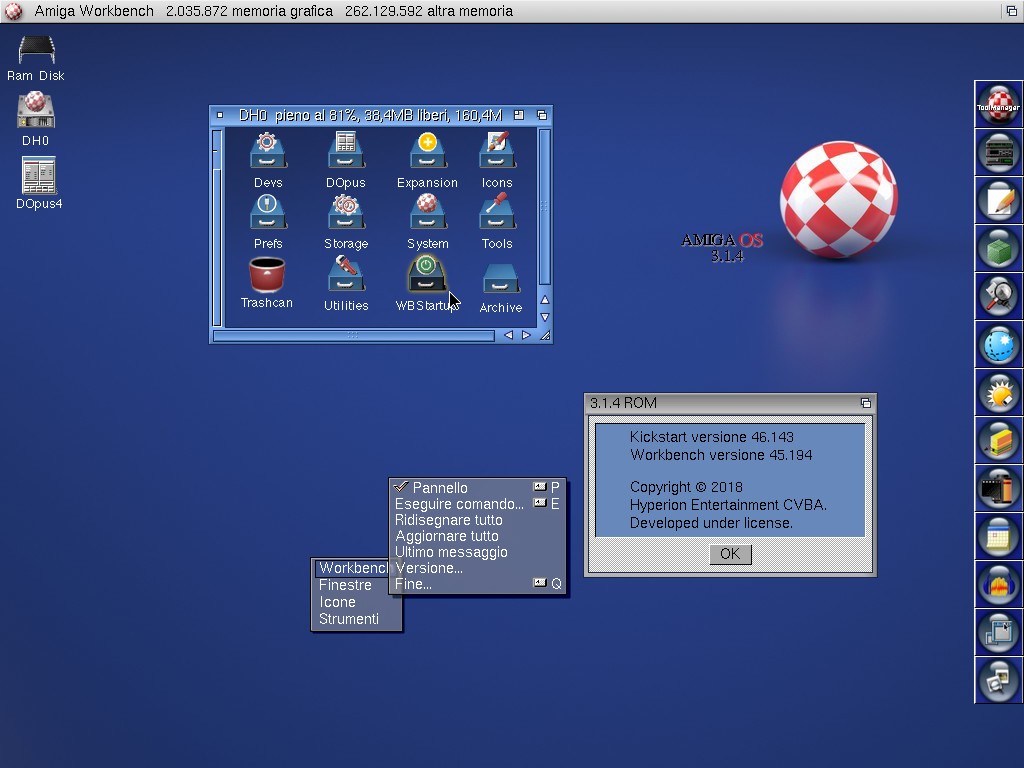The image size is (1024, 768).
Task: Choose Eseguire comando... from menu
Action: click(x=477, y=504)
